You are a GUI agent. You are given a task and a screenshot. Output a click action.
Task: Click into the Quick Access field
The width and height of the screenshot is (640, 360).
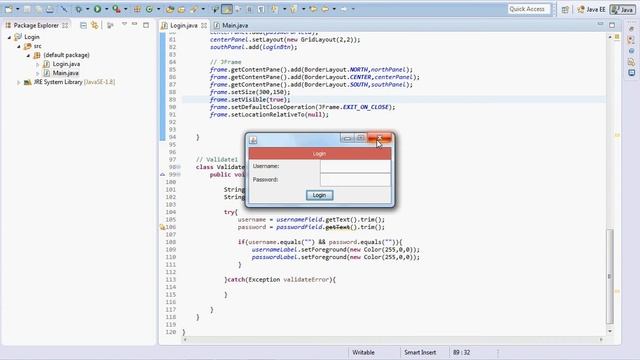tap(529, 9)
